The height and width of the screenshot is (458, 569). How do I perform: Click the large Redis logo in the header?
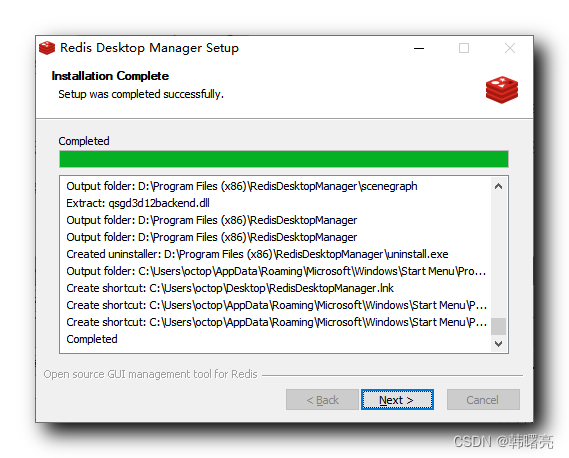(502, 90)
